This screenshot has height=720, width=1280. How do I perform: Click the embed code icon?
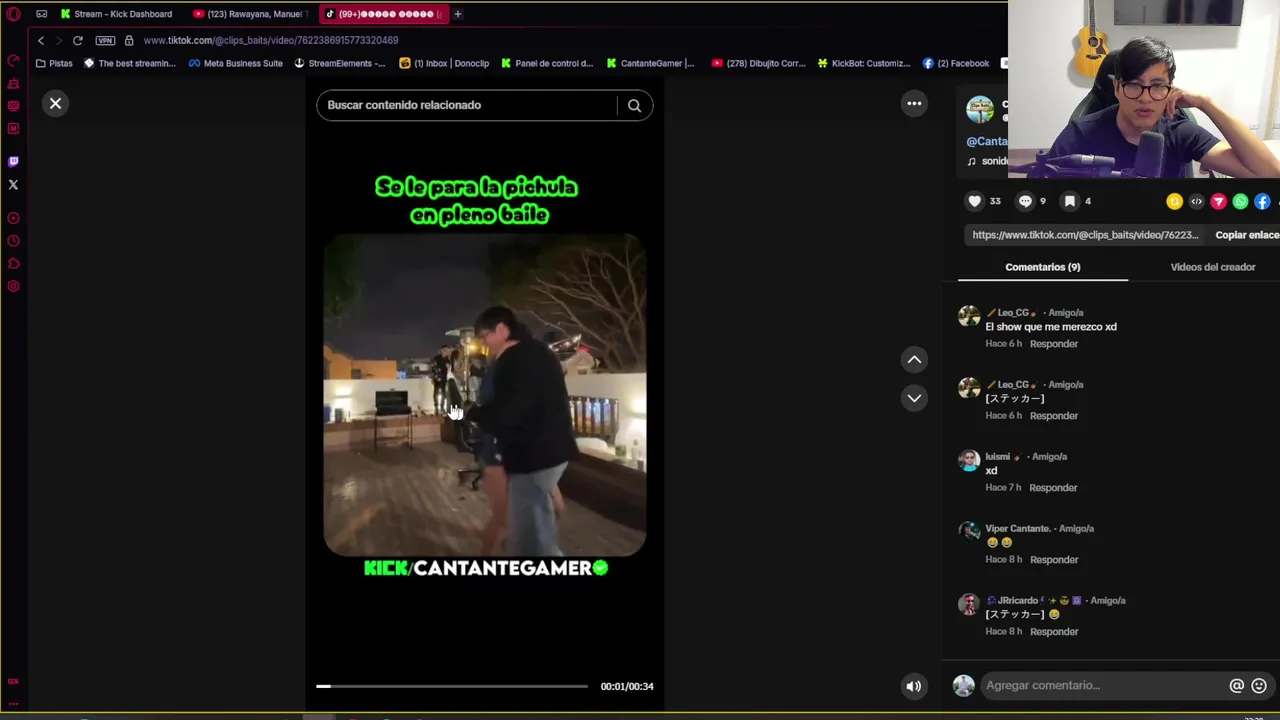1197,202
